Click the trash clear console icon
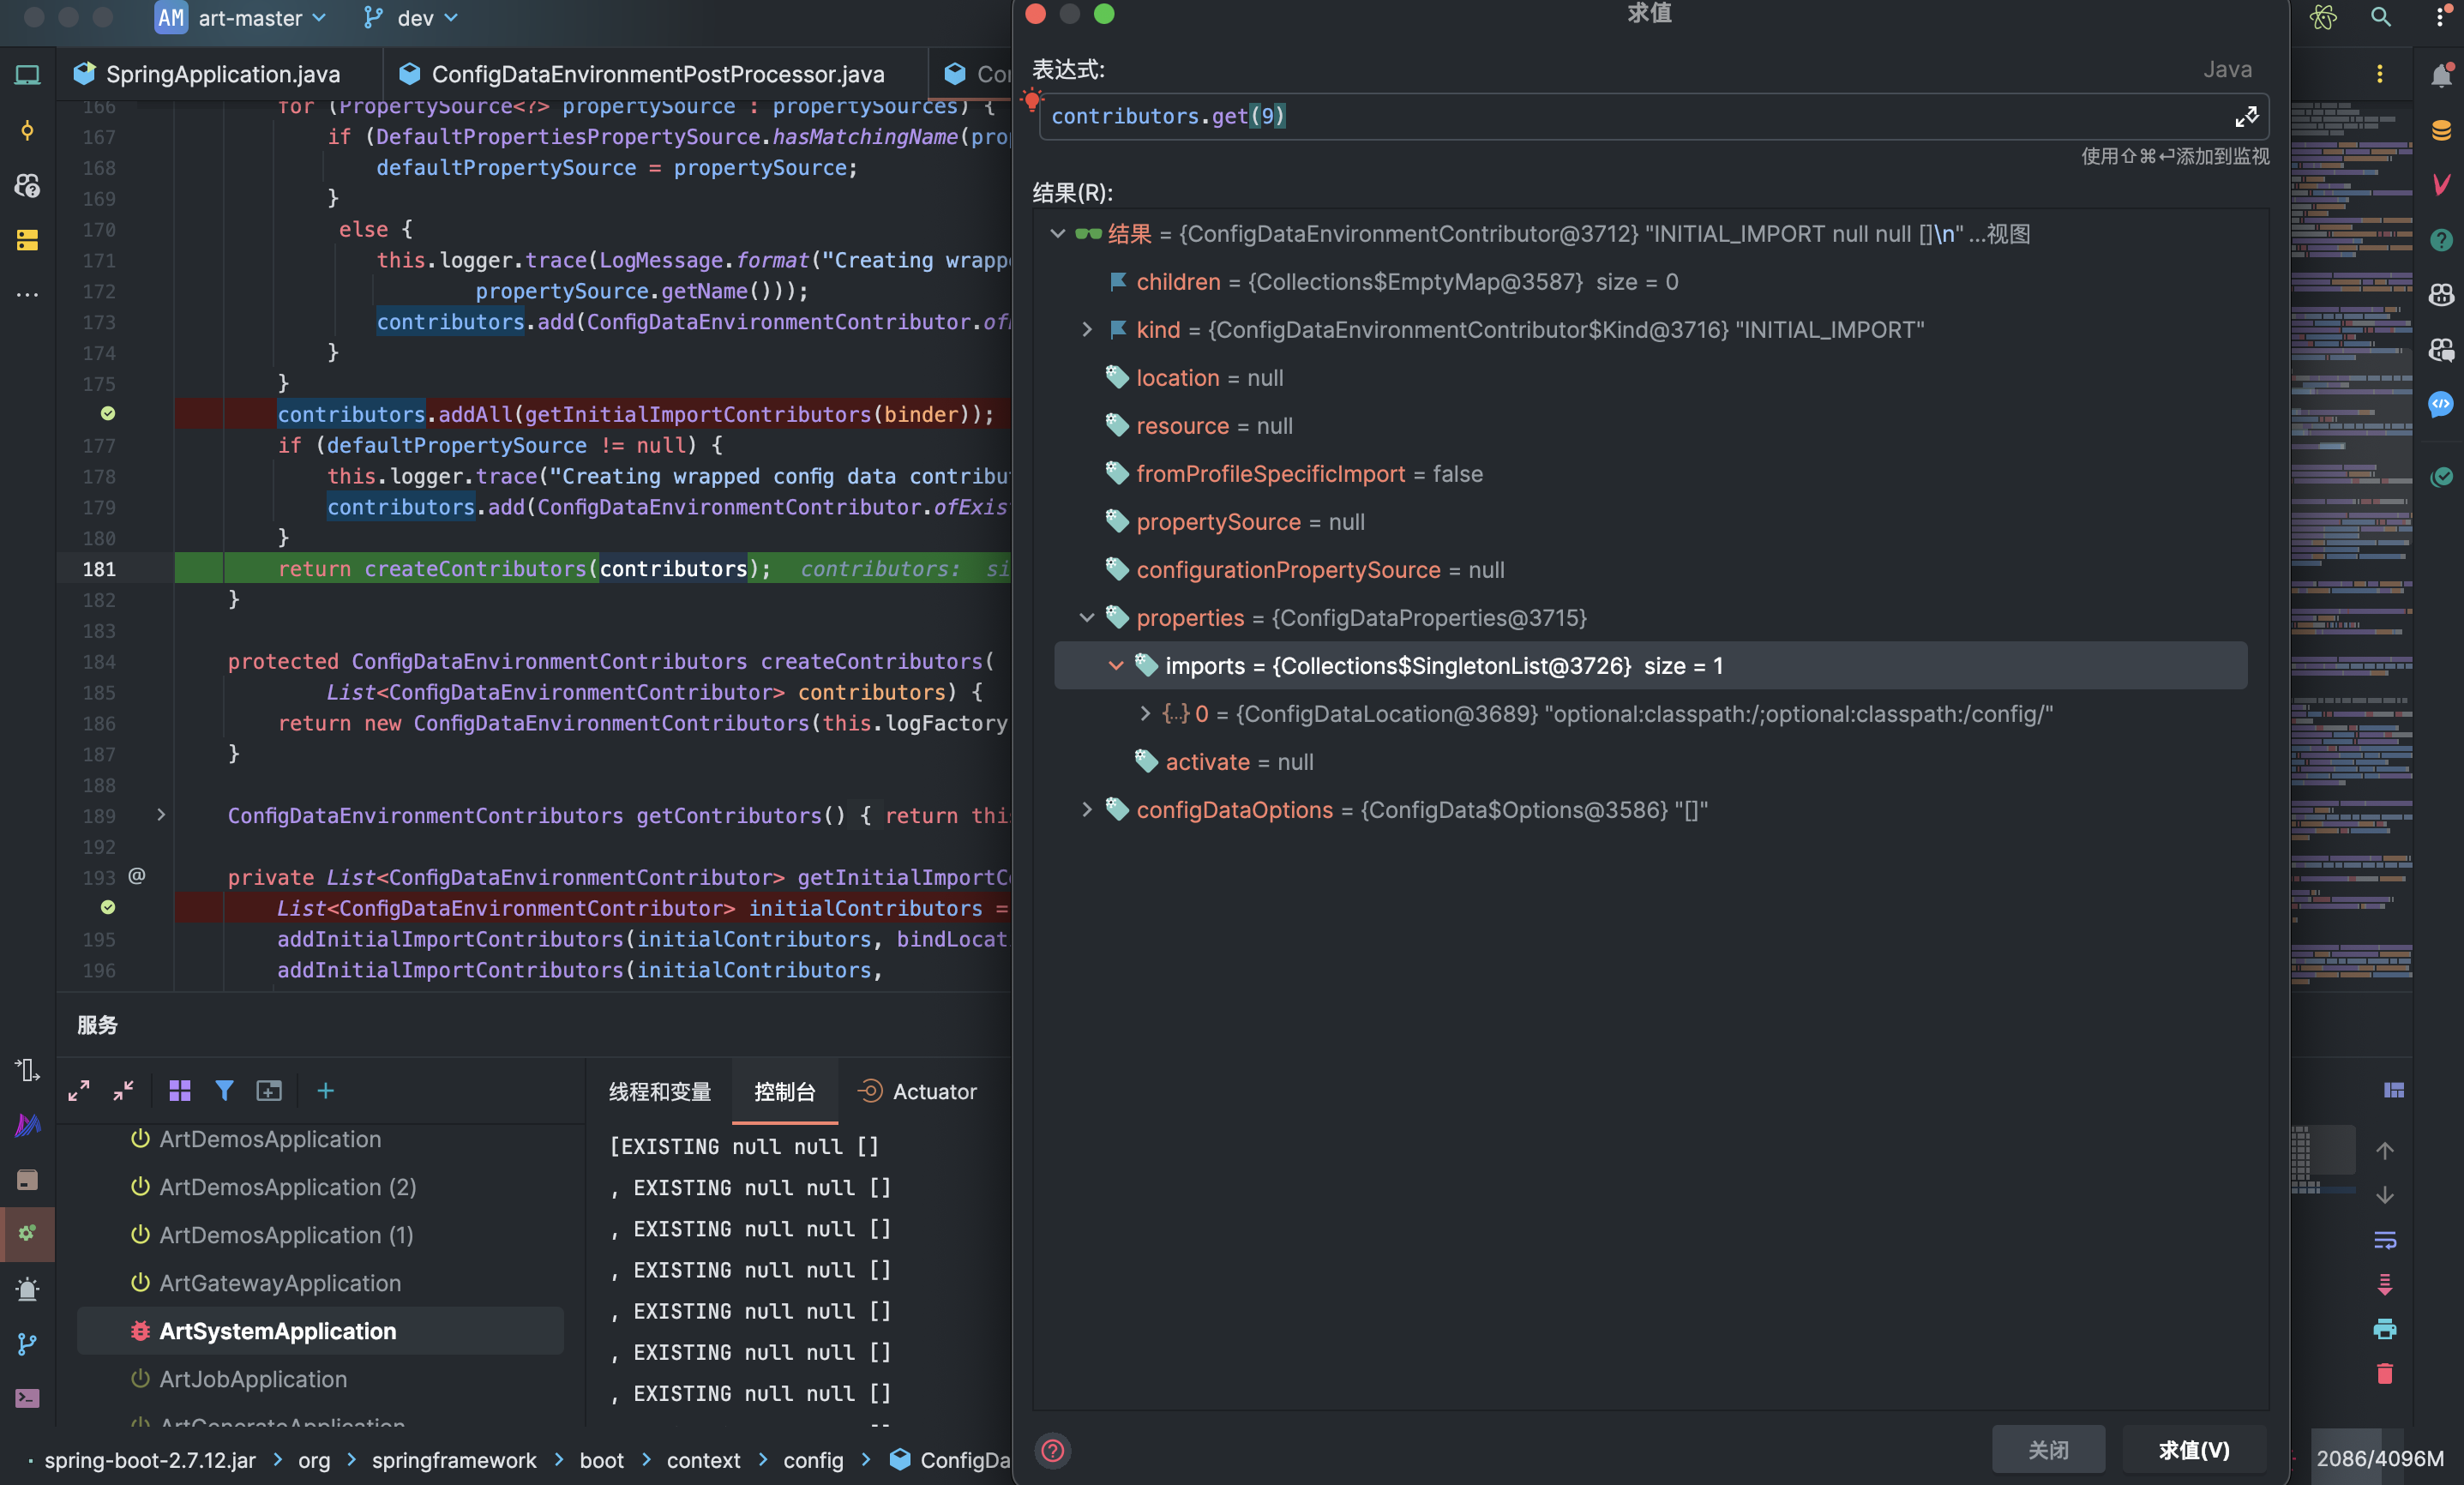 (x=2385, y=1373)
